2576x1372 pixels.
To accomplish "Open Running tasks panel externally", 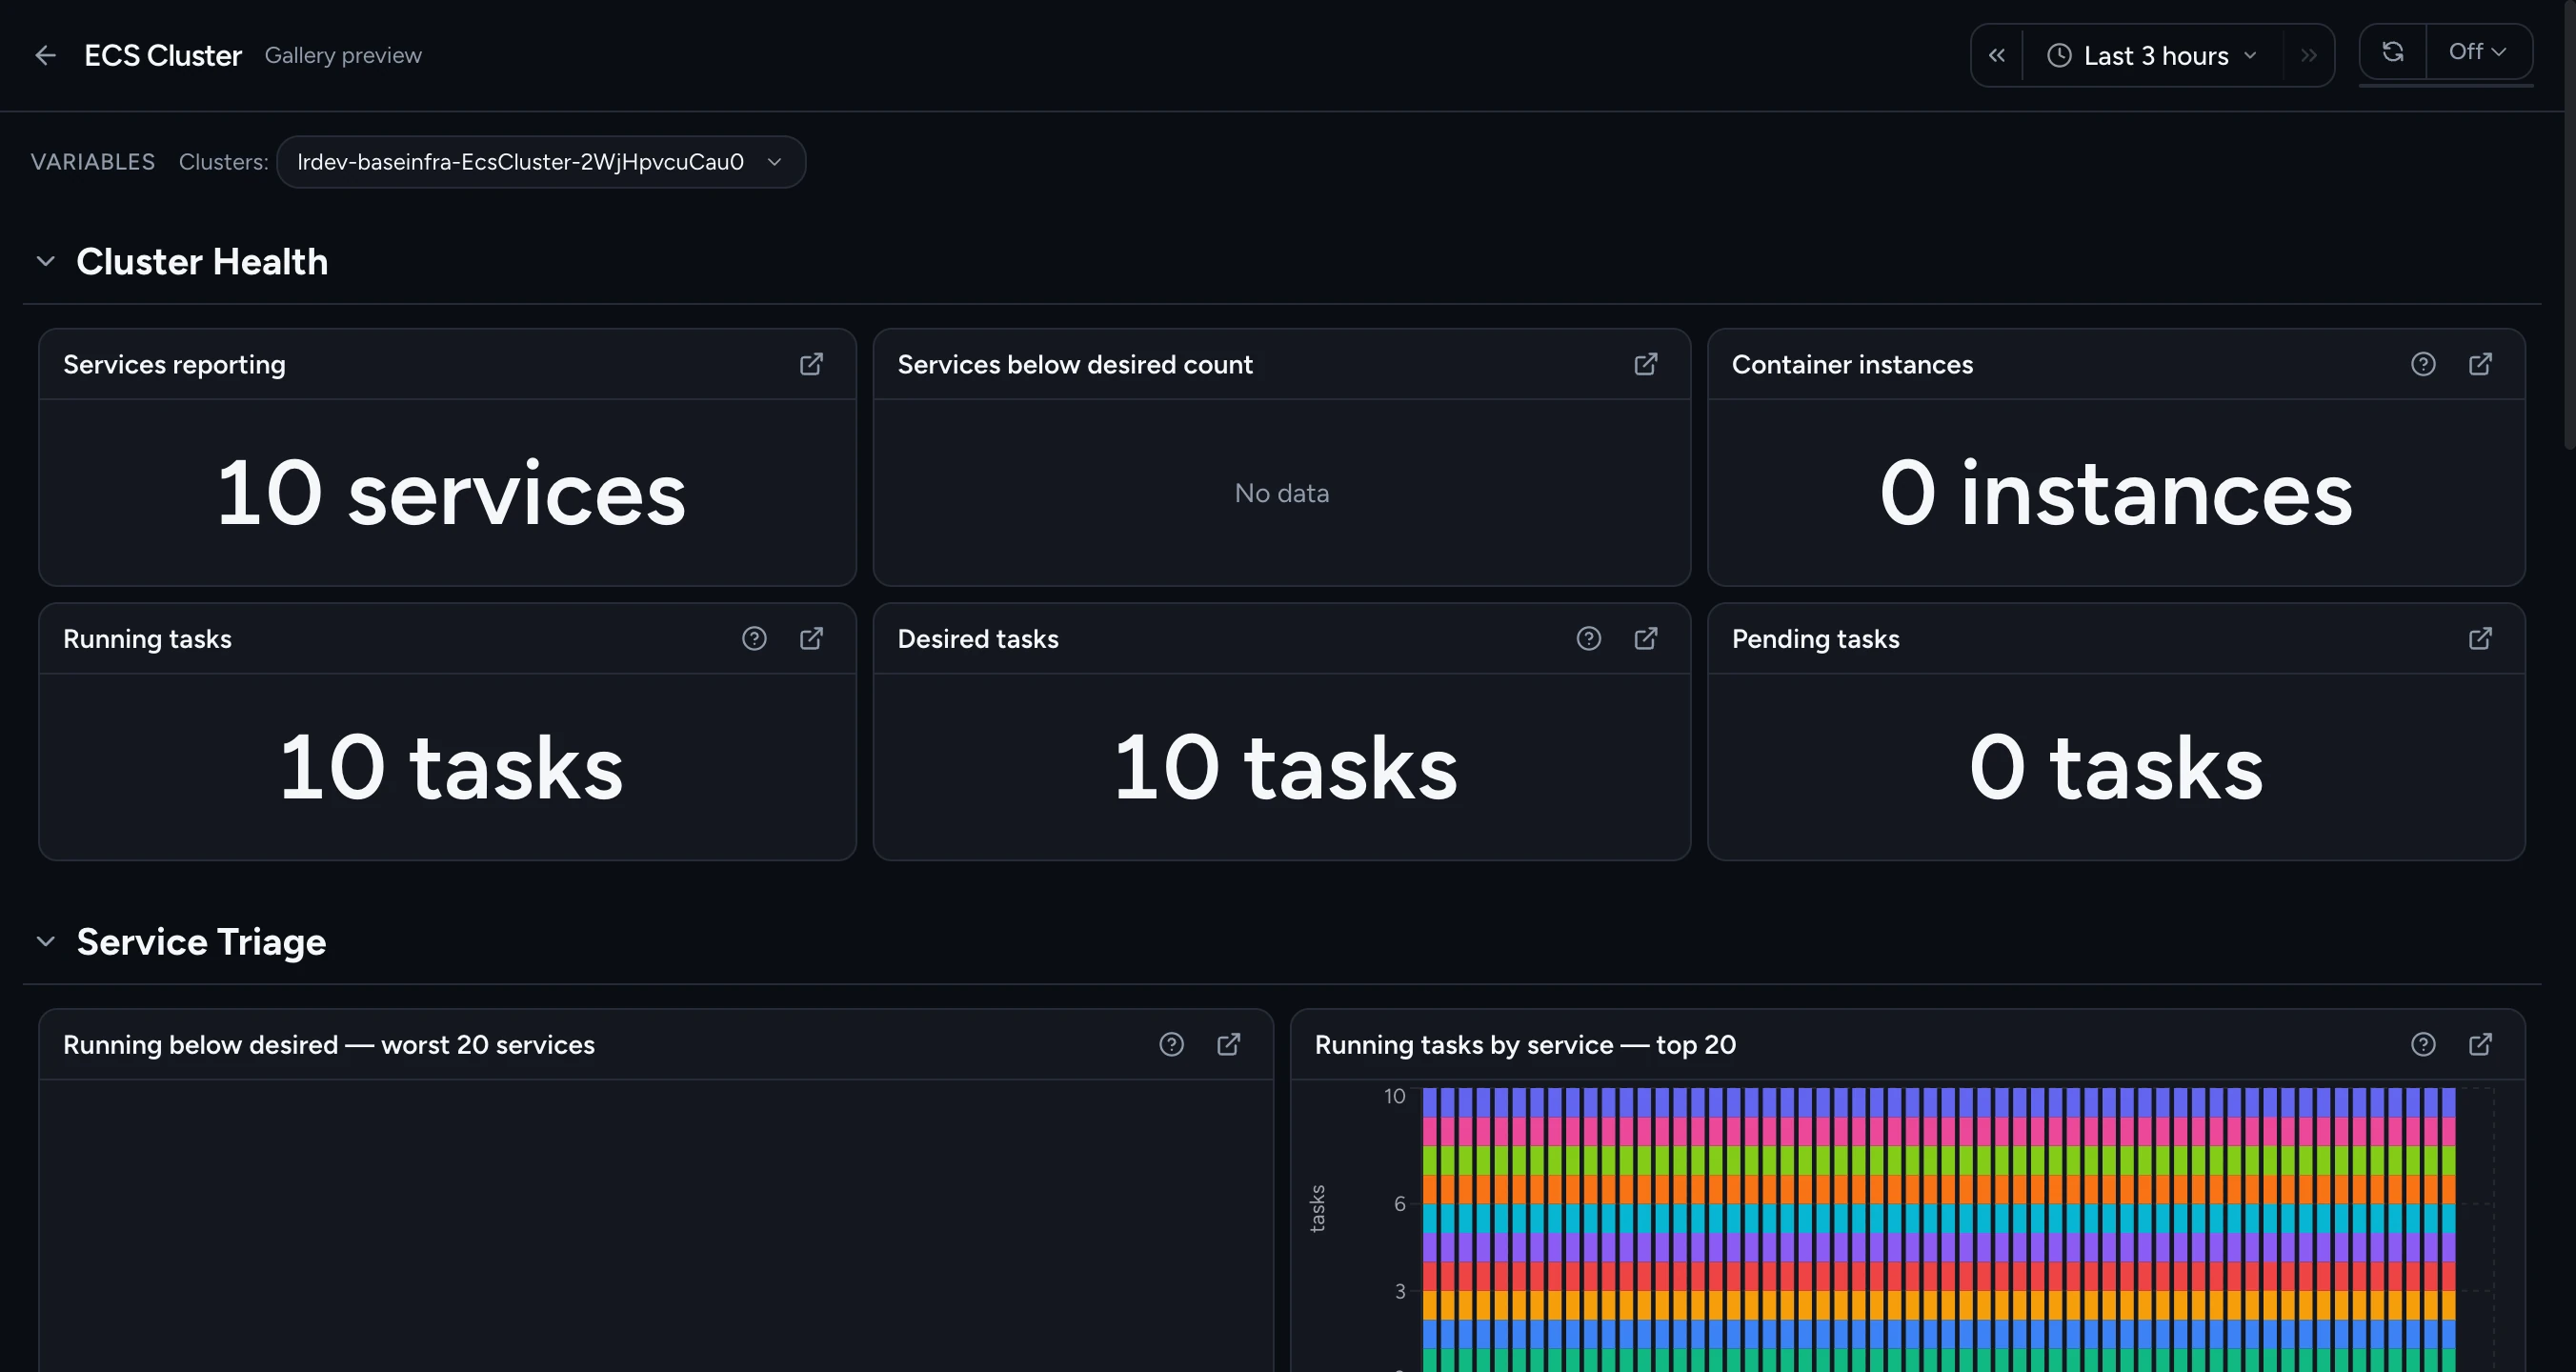I will coord(811,638).
